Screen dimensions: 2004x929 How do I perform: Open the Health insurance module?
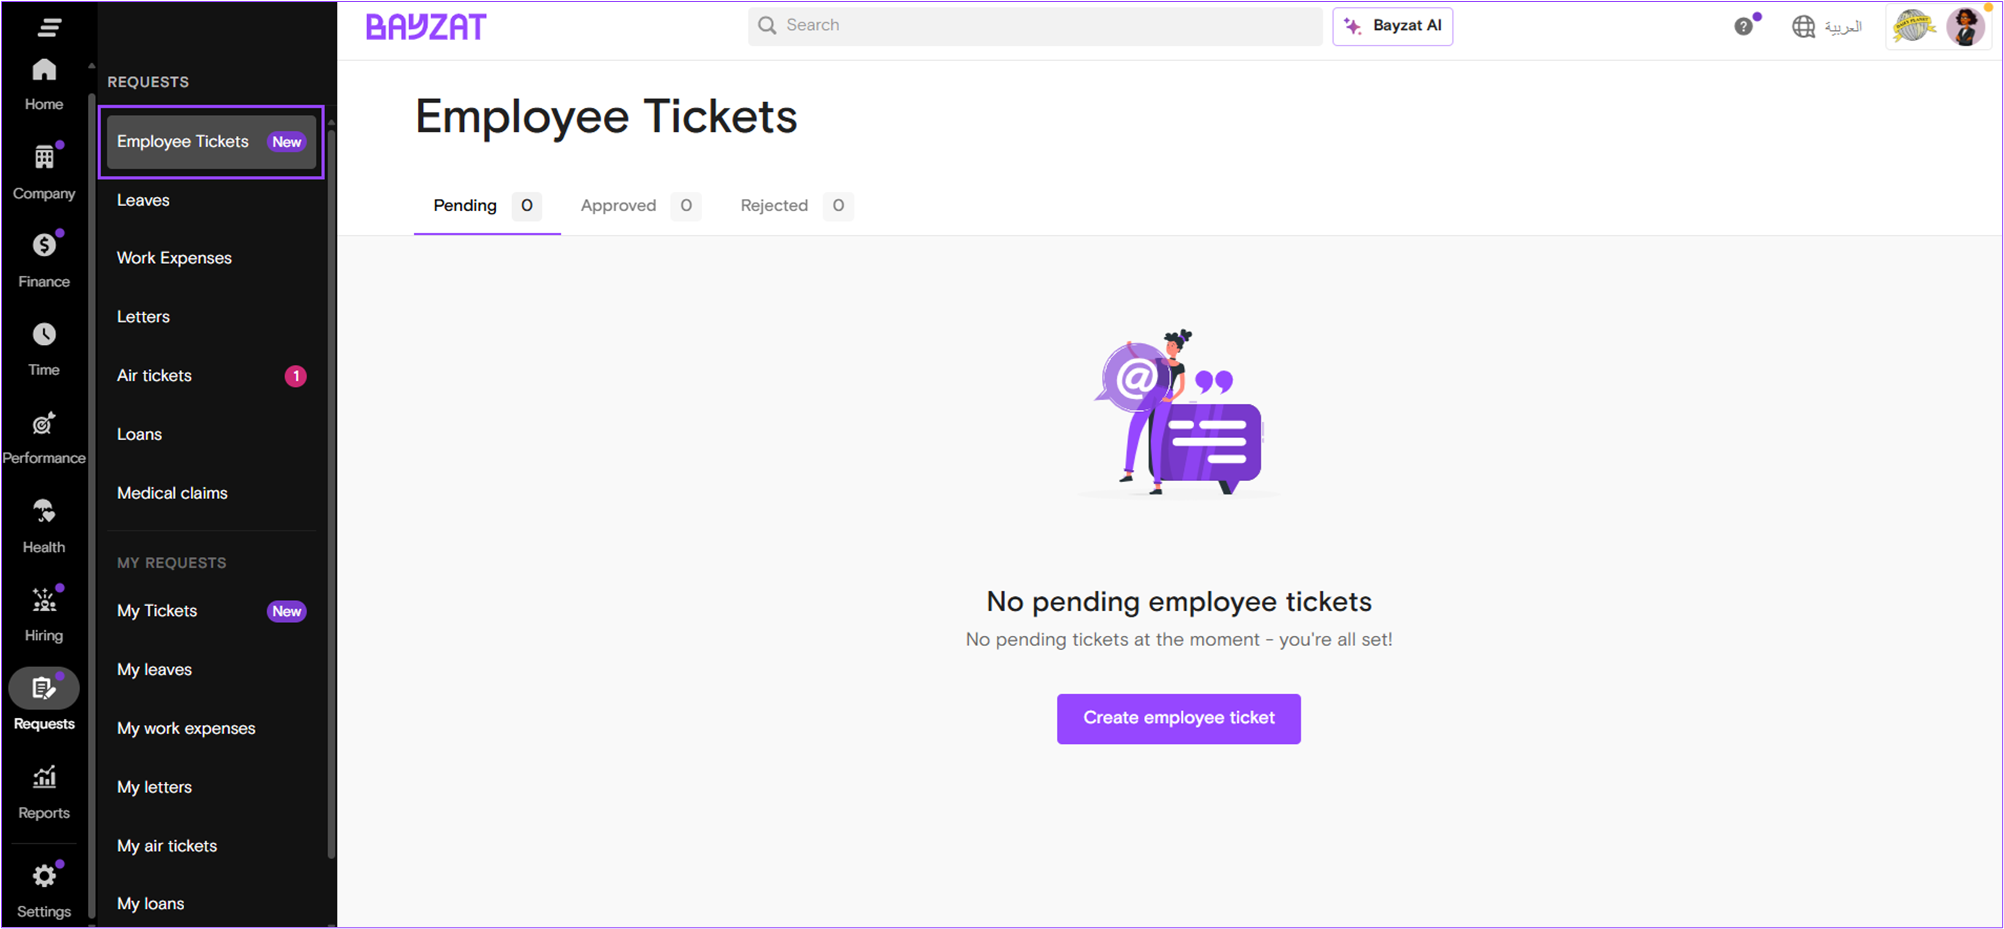44,525
